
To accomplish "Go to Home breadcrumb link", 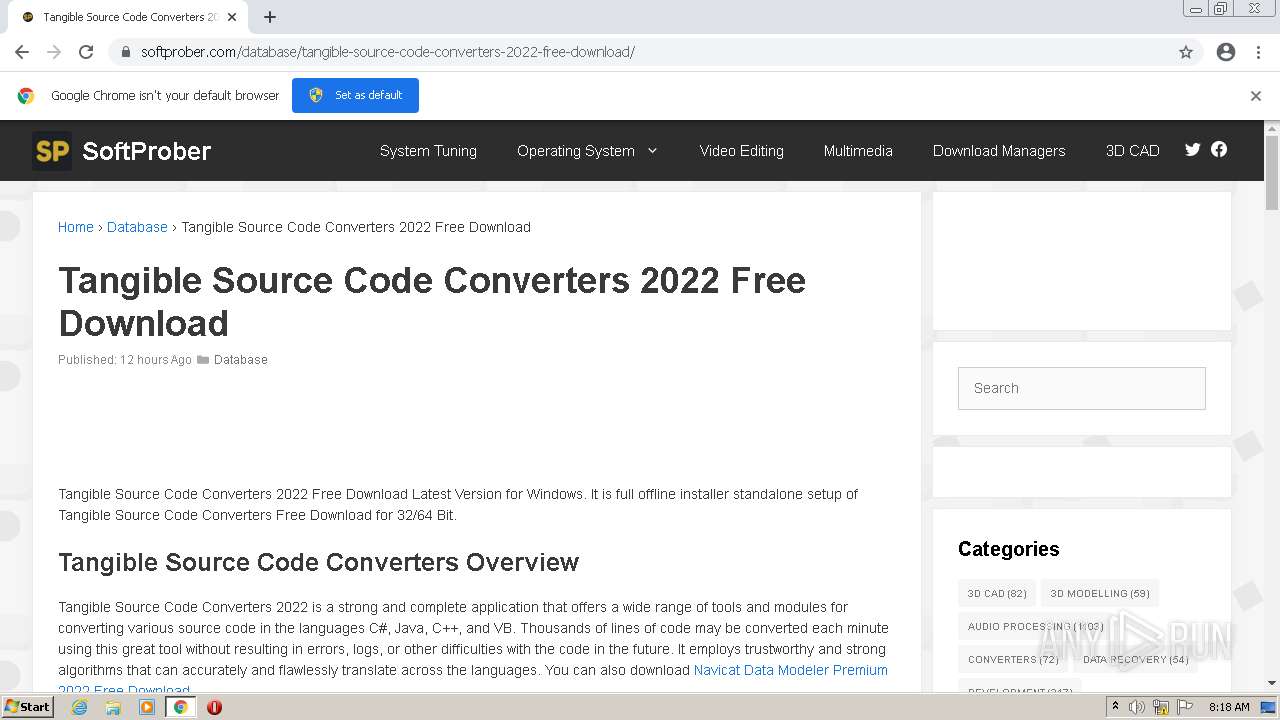I will [x=76, y=227].
